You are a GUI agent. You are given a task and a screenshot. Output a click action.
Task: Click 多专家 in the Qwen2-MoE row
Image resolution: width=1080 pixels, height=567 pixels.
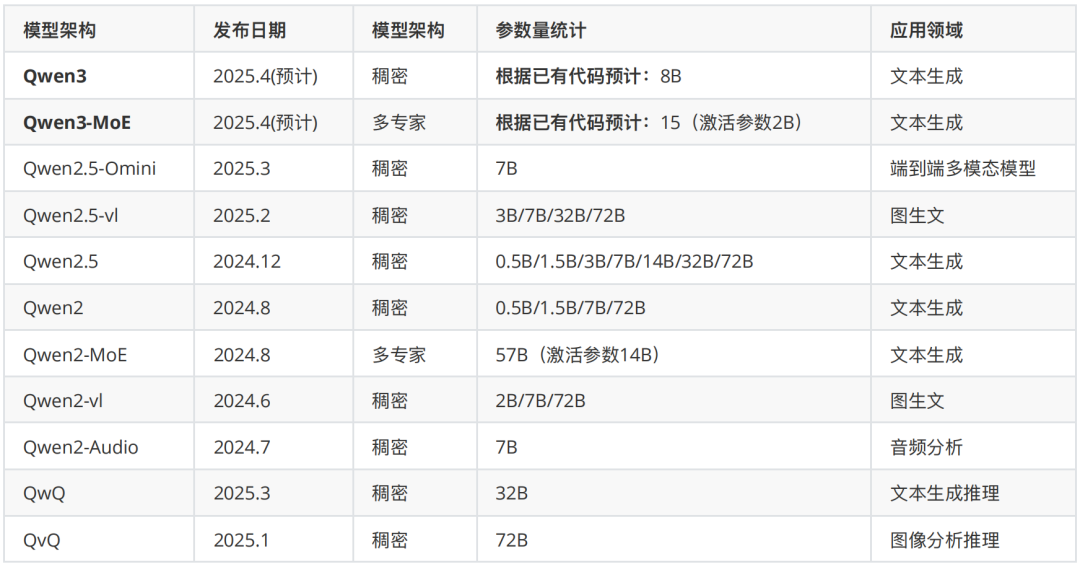coord(399,355)
